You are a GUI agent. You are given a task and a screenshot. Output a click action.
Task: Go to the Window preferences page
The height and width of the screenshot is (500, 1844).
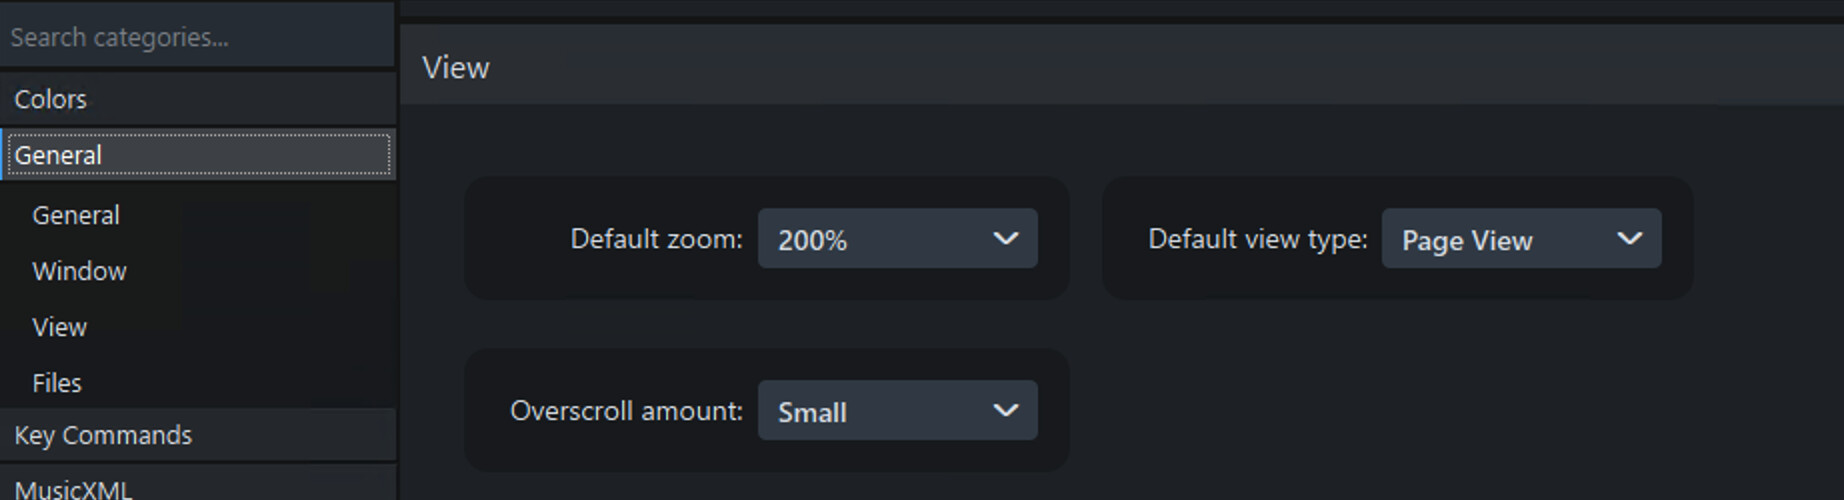point(79,271)
